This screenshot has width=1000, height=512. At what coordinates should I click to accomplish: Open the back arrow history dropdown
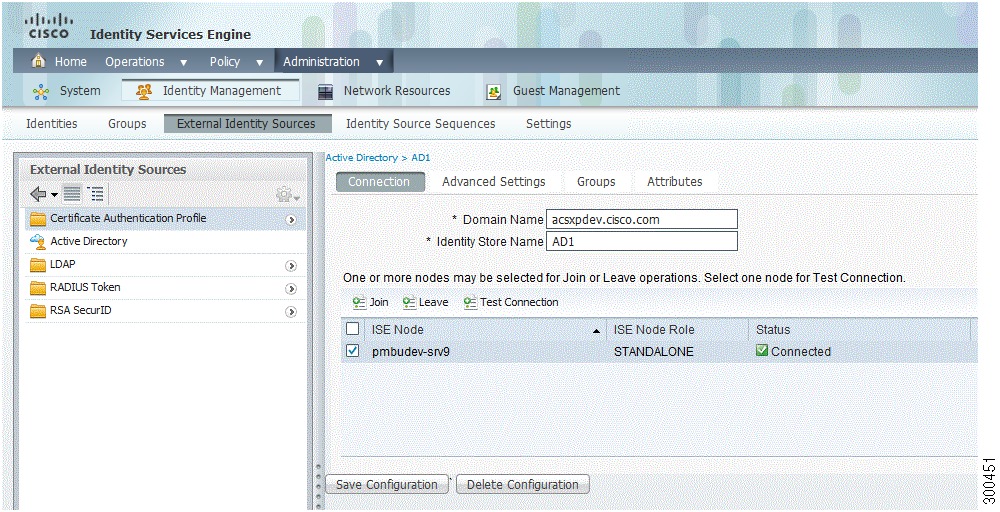54,195
